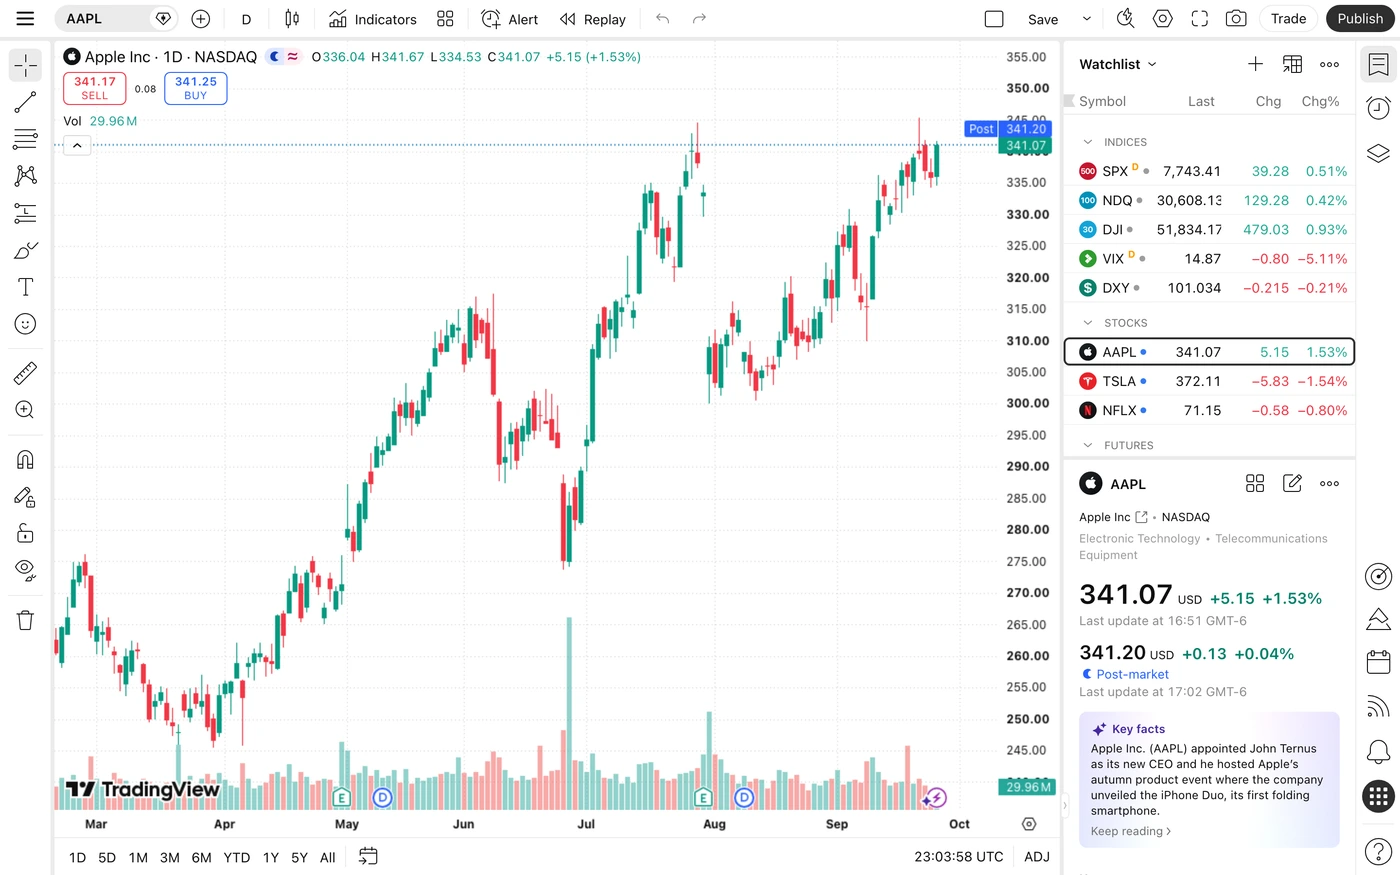Screen dimensions: 1400x875
Task: Open the layout templates grid icon
Action: coord(445,19)
